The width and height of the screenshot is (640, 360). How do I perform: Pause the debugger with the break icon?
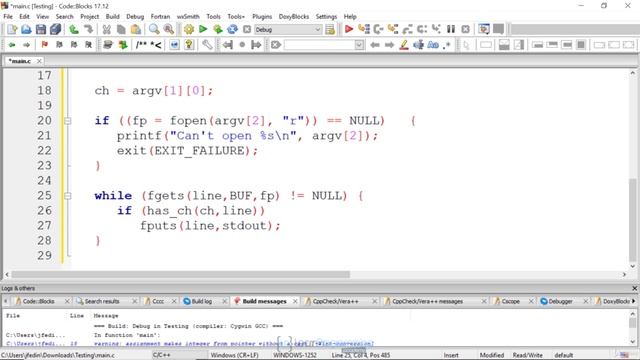pyautogui.click(x=451, y=29)
